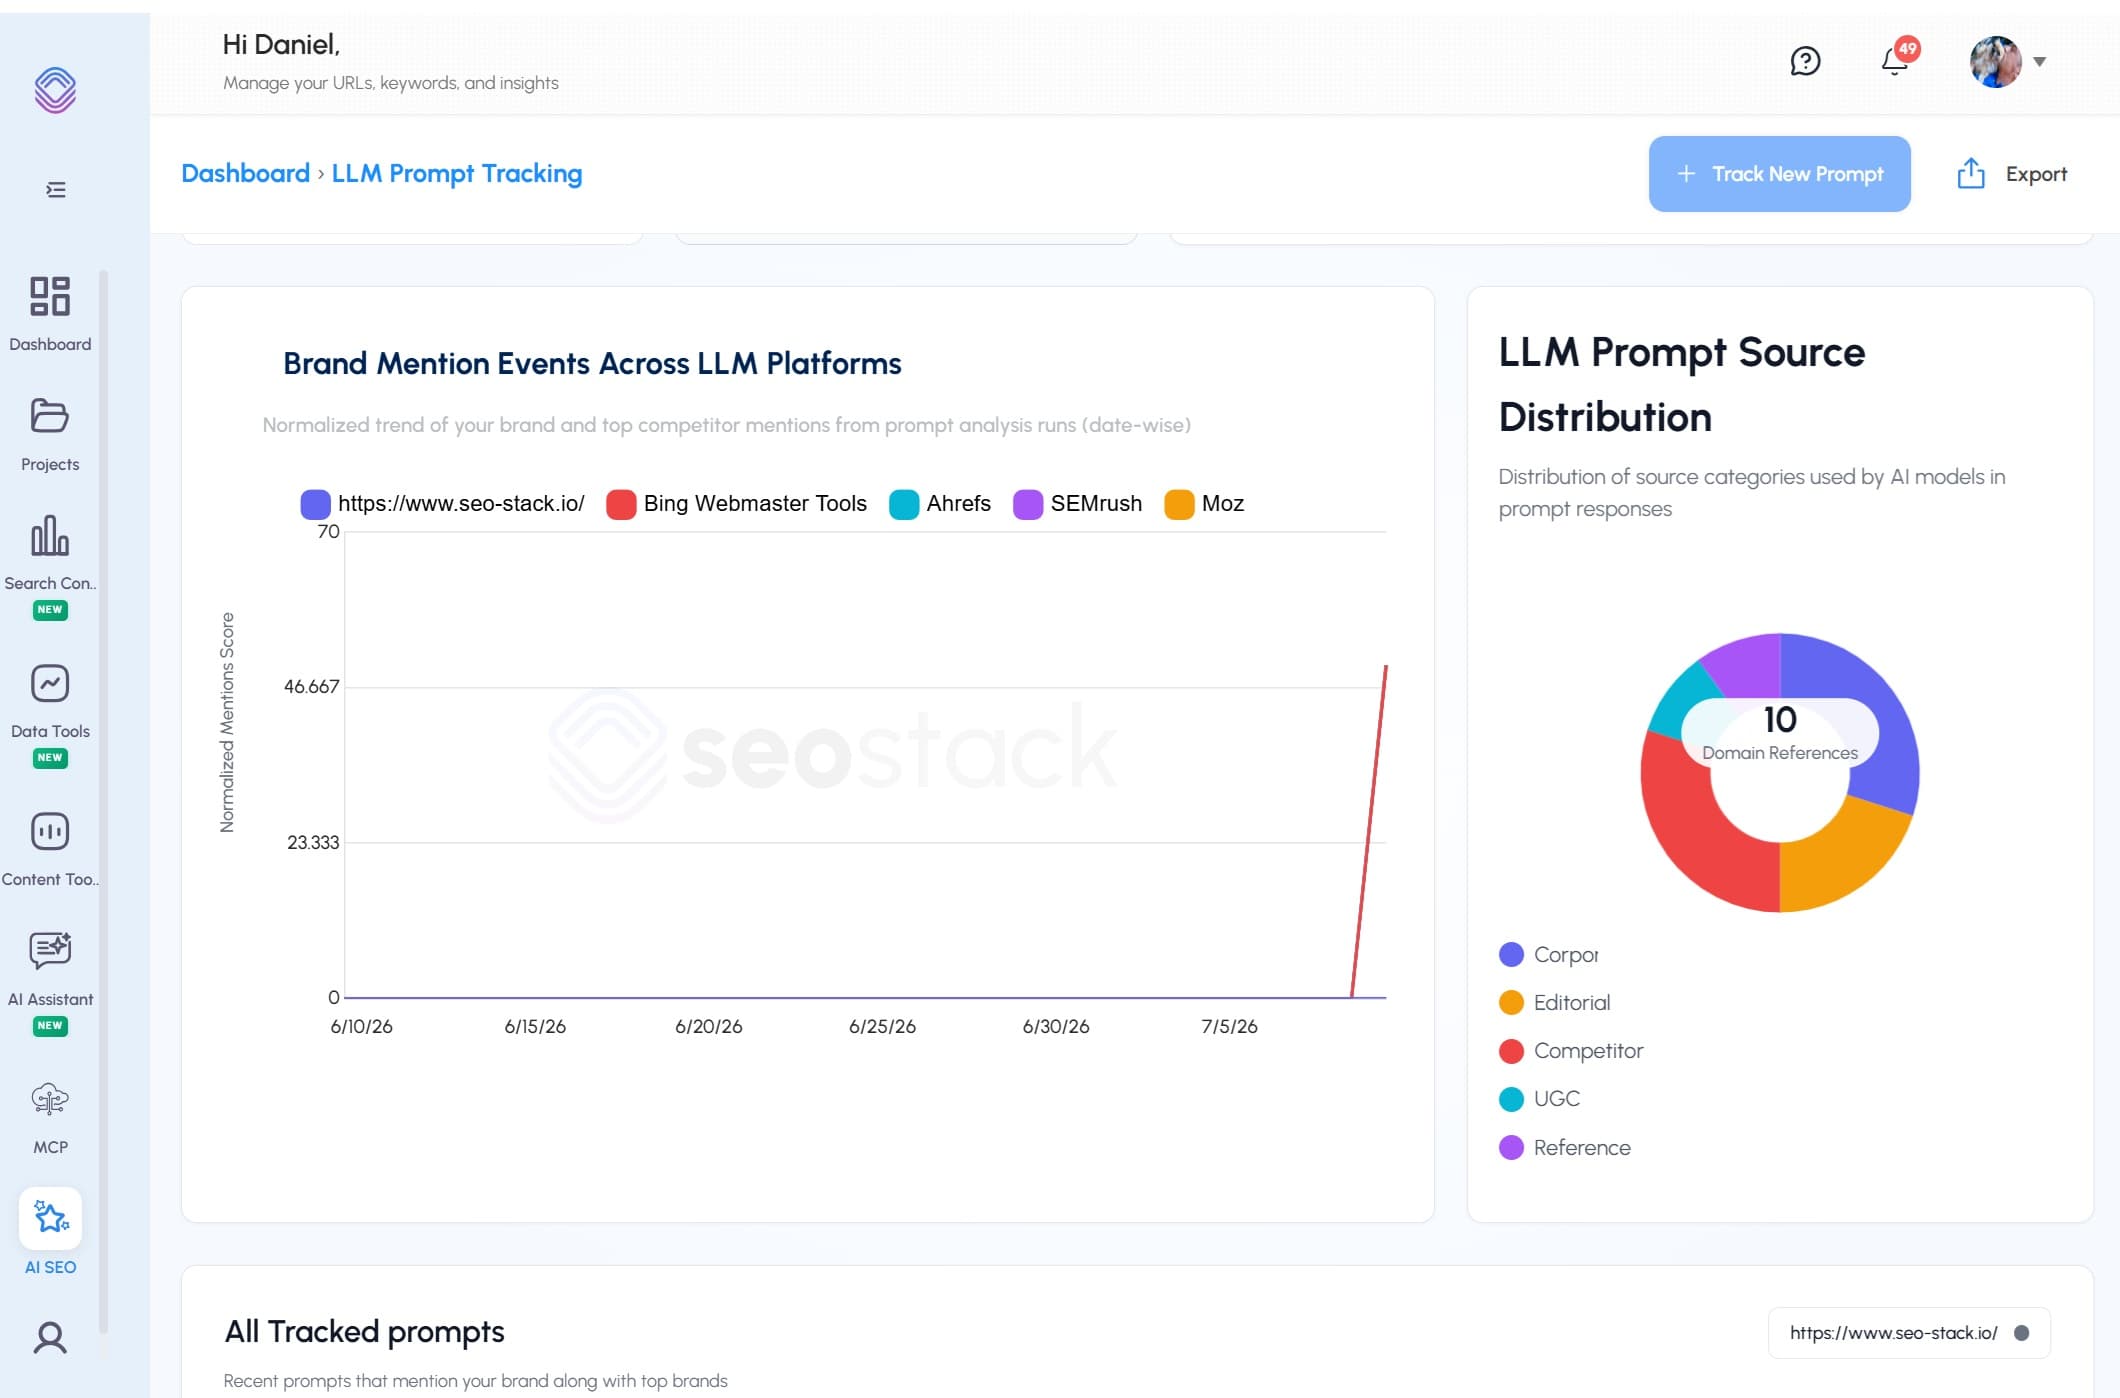The width and height of the screenshot is (2120, 1398).
Task: Collapse the sidebar with the menu toggle icon
Action: 56,190
